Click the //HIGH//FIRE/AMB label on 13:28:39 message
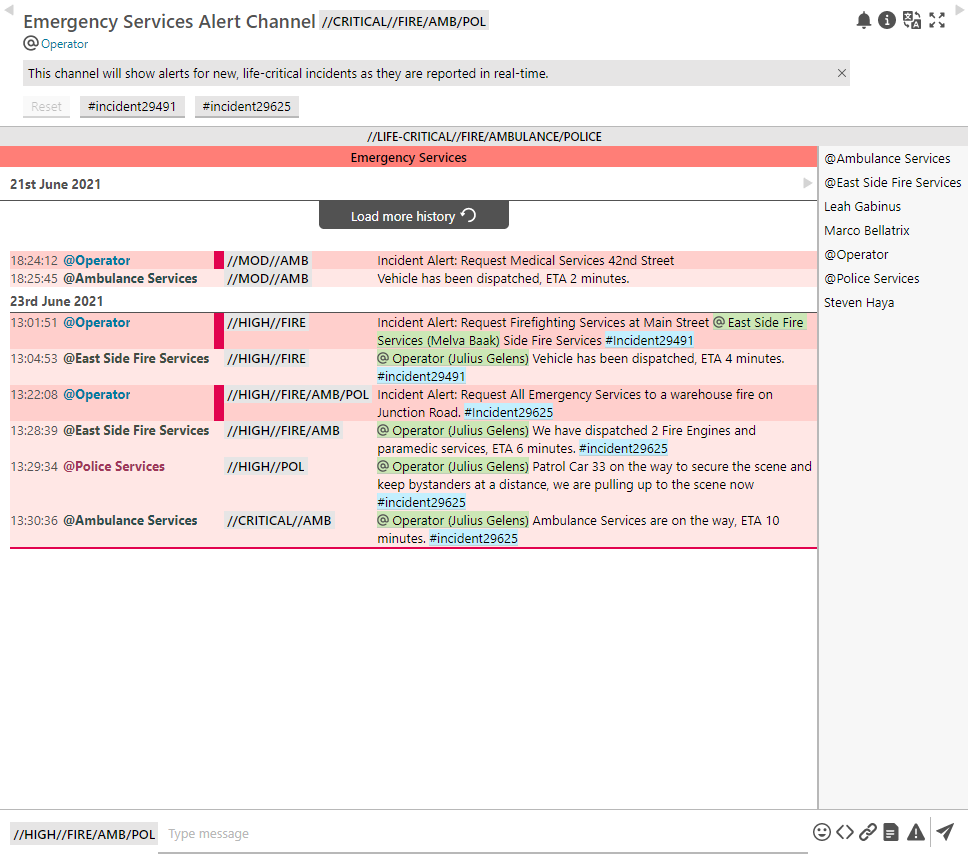 point(283,430)
